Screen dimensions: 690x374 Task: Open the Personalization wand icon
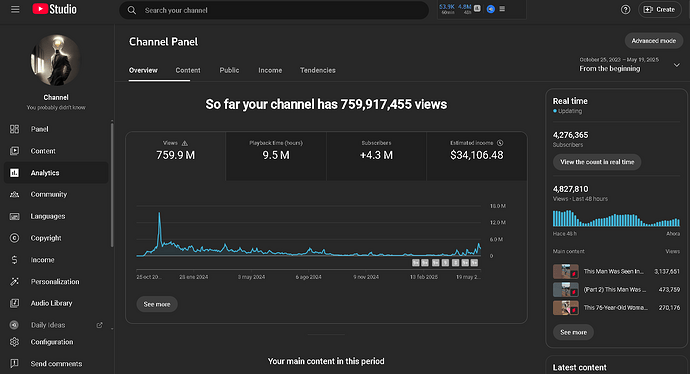pos(15,282)
